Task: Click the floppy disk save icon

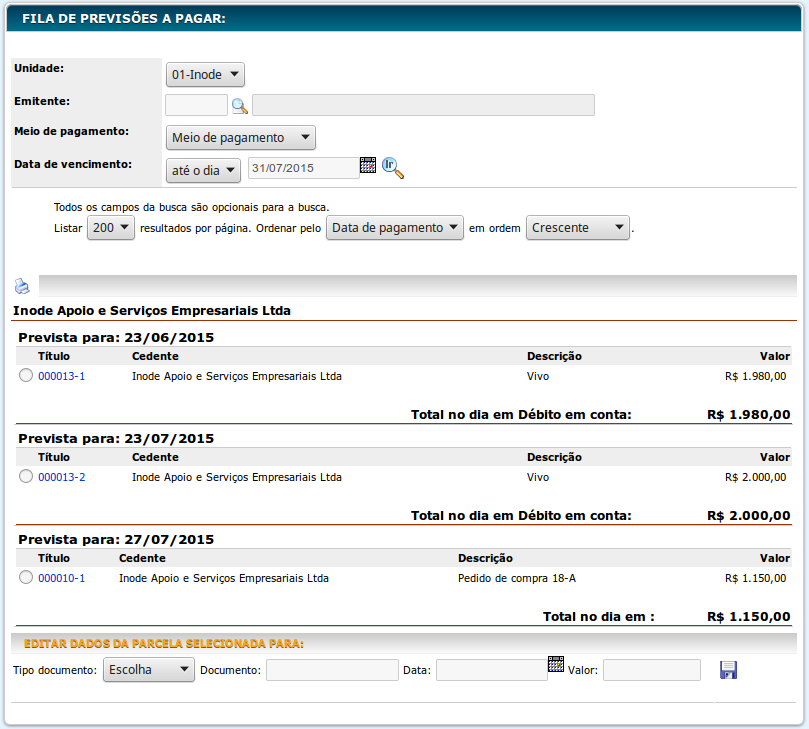Action: [728, 670]
